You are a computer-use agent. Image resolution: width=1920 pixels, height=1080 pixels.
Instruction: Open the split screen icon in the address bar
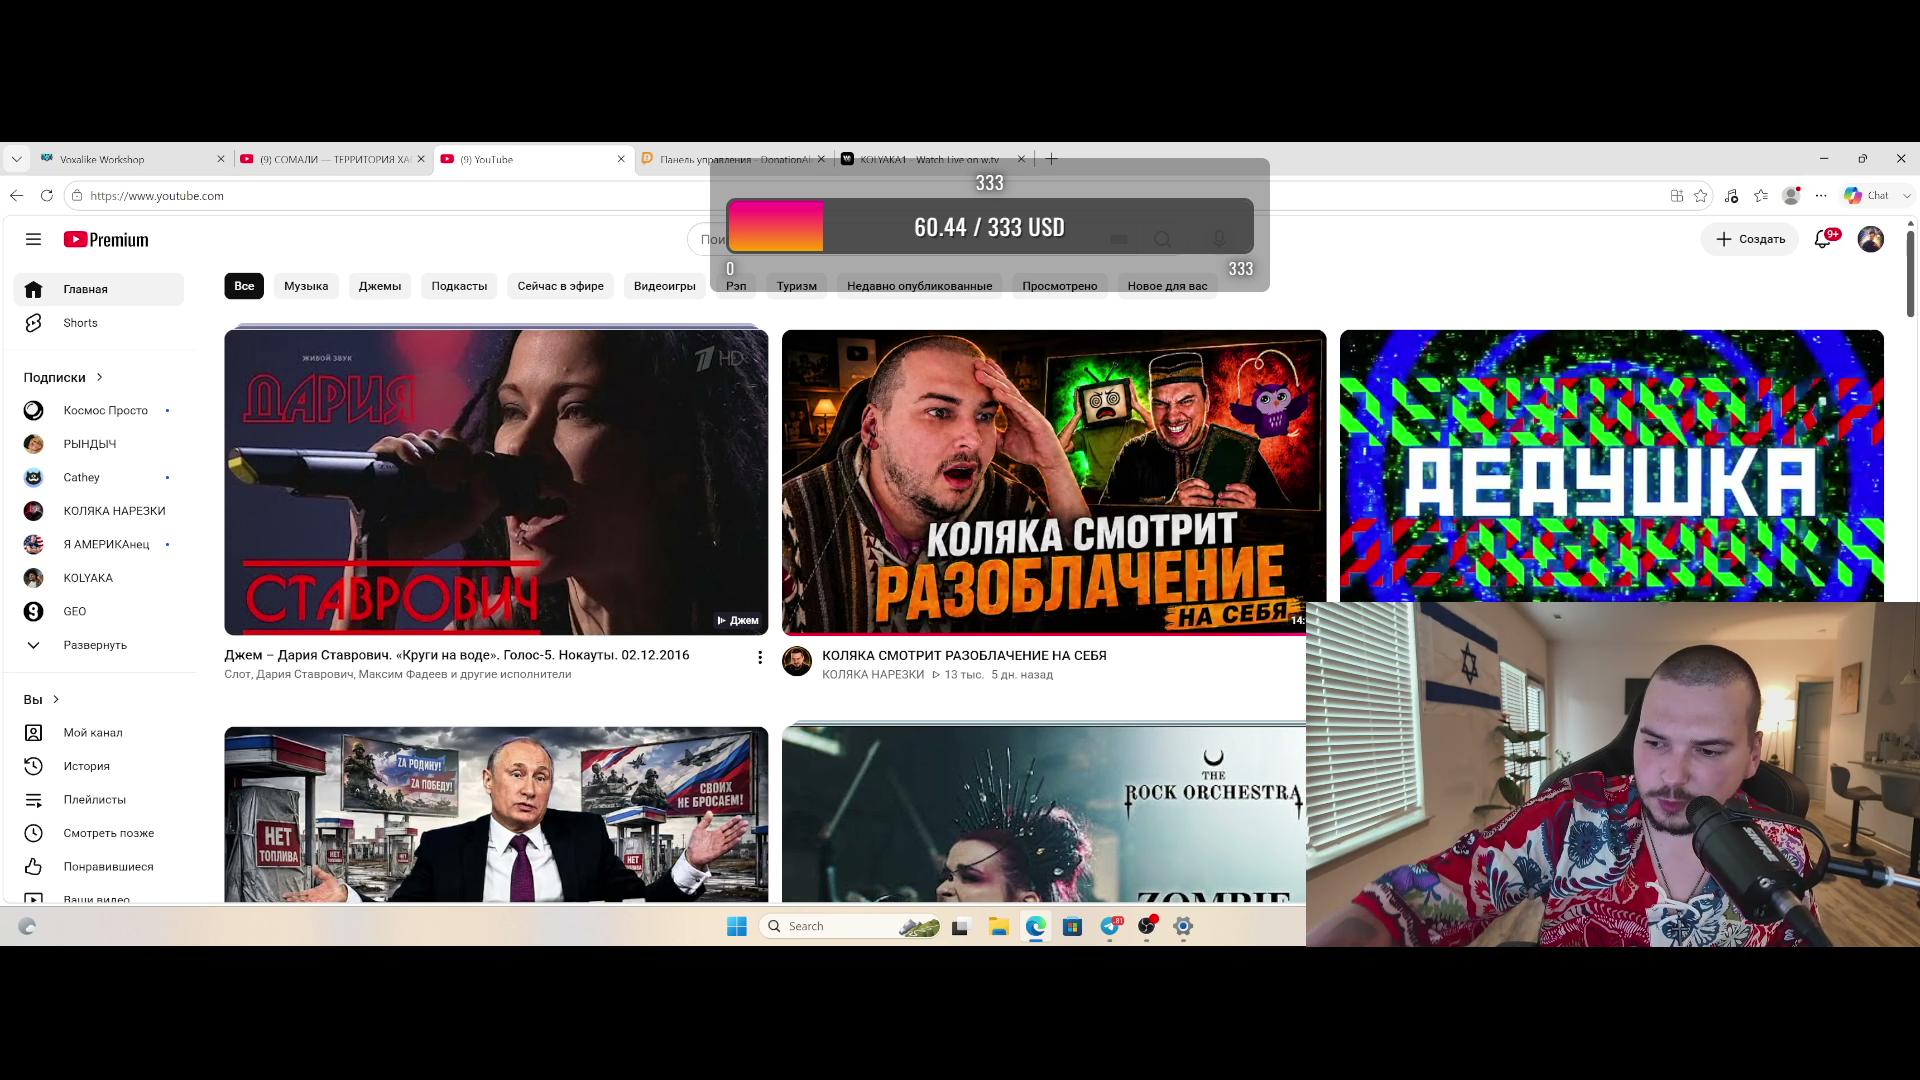pos(1677,196)
